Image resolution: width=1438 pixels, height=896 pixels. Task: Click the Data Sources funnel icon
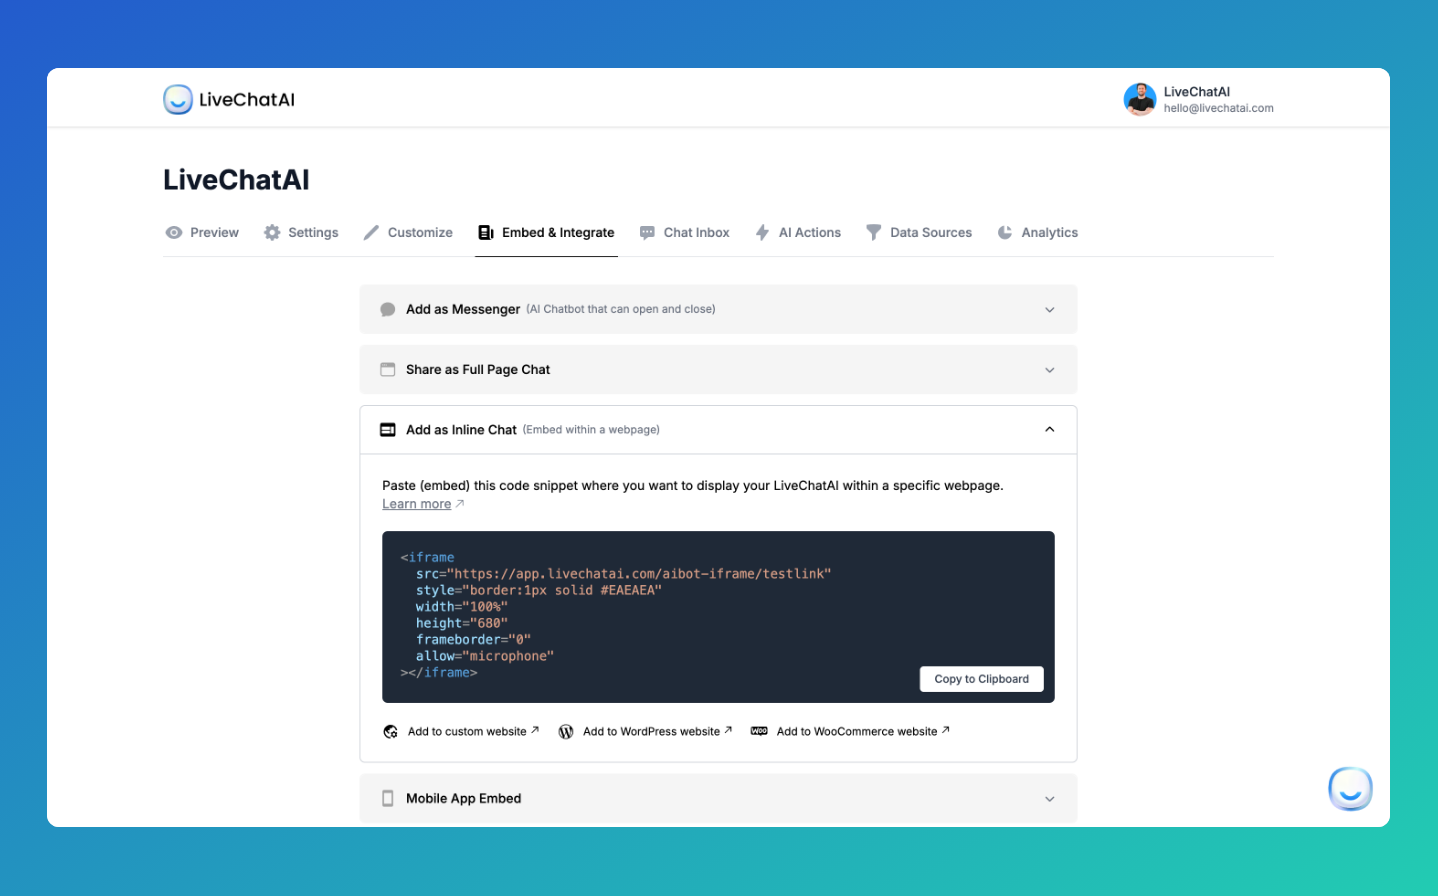tap(873, 232)
